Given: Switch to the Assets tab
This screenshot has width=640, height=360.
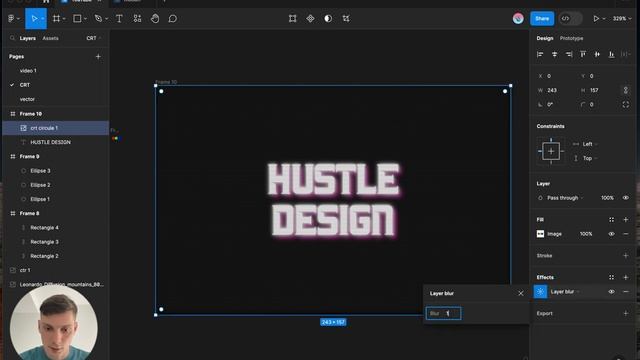Looking at the screenshot, I should point(51,38).
